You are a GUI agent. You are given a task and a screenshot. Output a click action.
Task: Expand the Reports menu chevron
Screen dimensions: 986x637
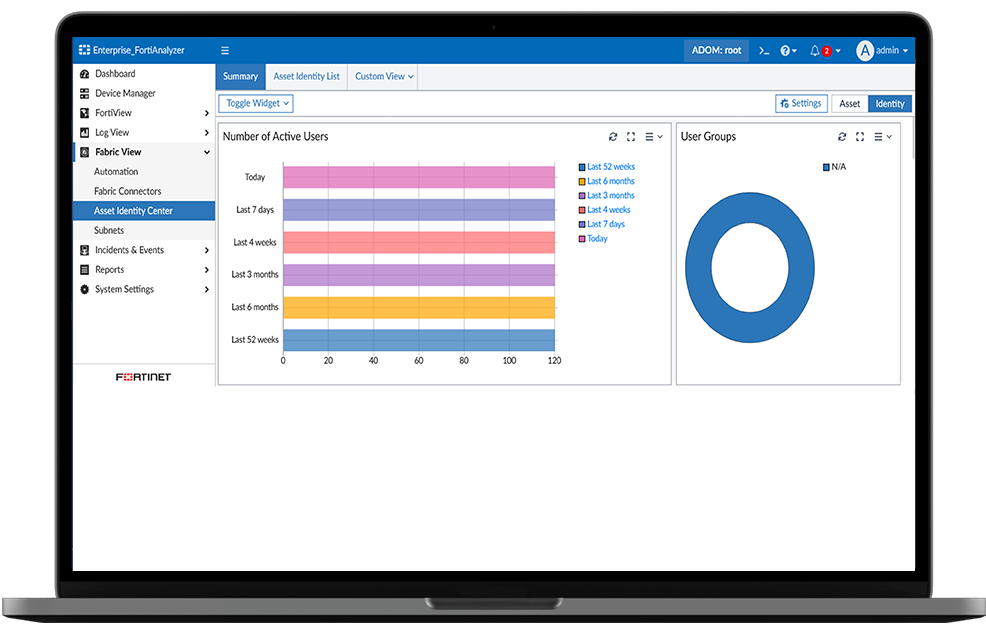click(206, 270)
